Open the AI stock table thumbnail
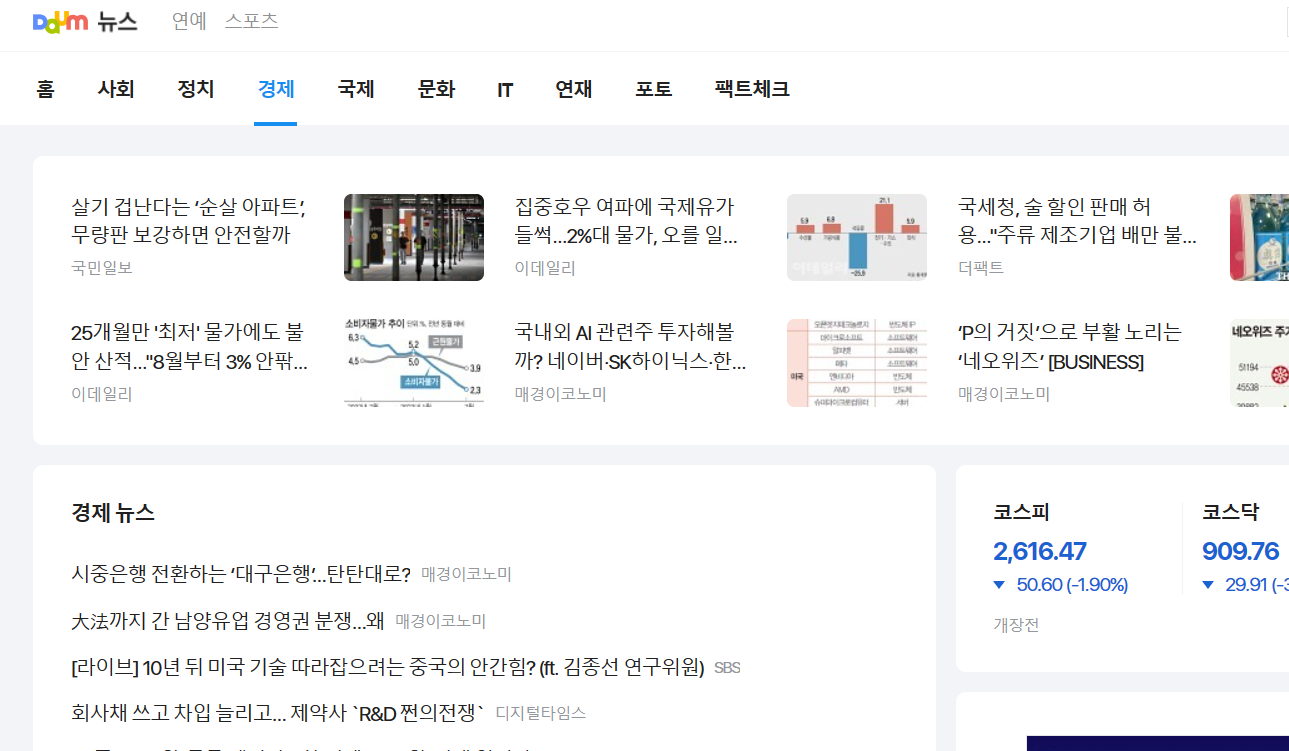Screen dimensions: 1289x751 857,363
